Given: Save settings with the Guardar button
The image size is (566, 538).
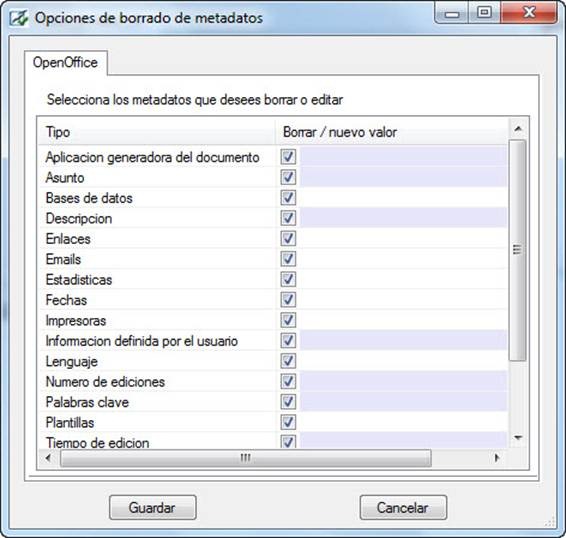Looking at the screenshot, I should [x=153, y=507].
